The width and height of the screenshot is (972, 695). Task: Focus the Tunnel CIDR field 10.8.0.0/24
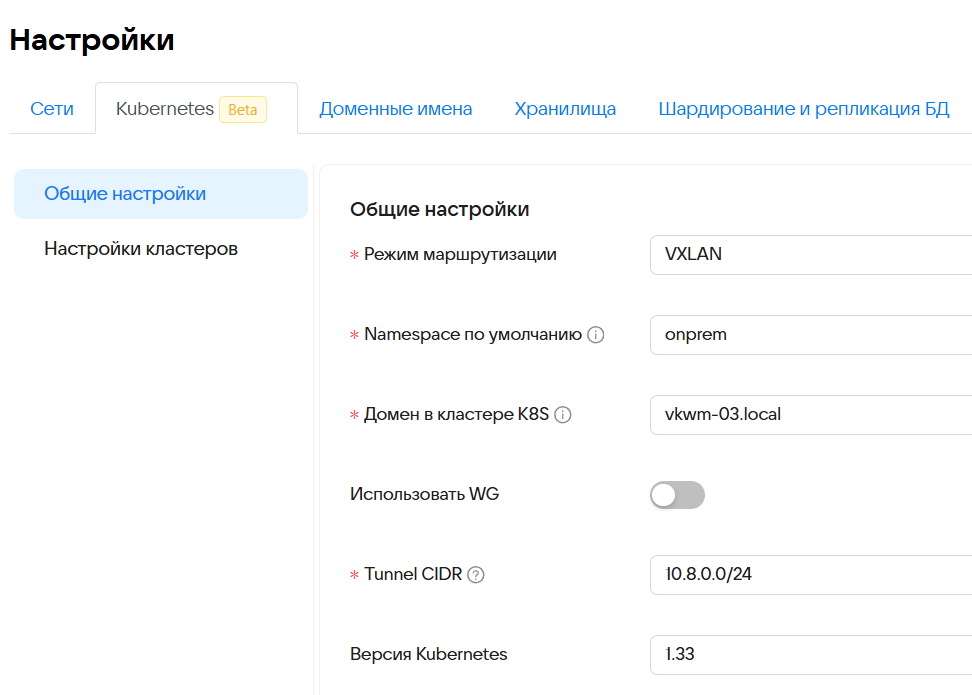[x=811, y=575]
